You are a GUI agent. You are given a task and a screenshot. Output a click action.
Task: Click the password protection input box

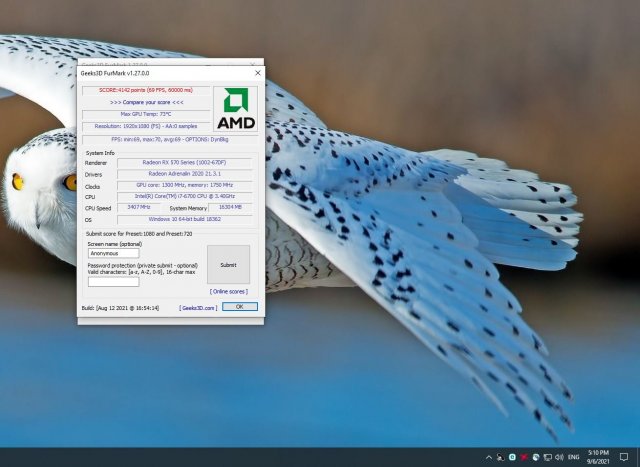point(113,282)
